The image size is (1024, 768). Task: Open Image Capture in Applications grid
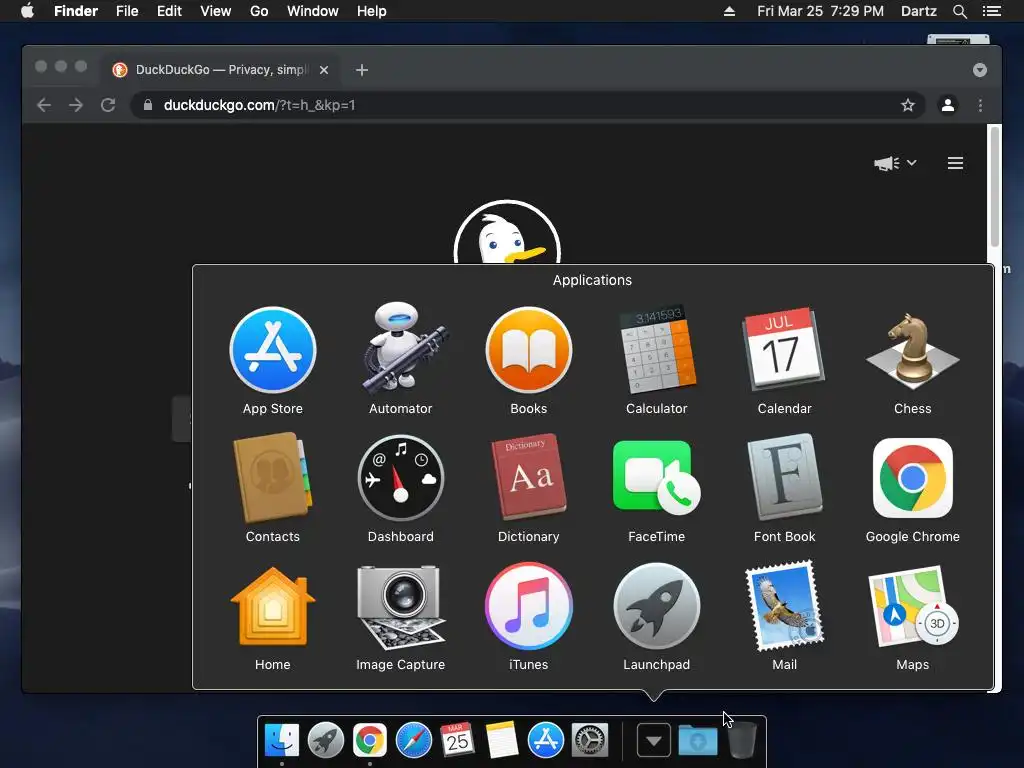pyautogui.click(x=401, y=607)
